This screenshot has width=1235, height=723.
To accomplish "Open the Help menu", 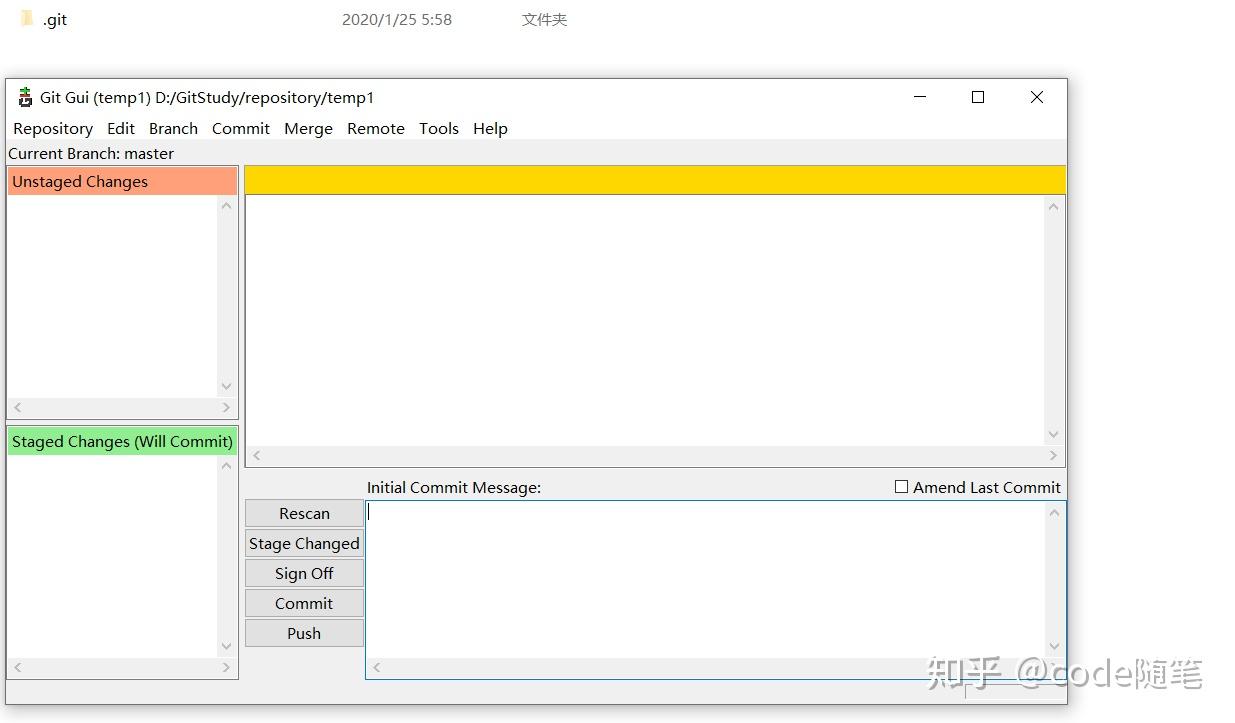I will coord(490,128).
